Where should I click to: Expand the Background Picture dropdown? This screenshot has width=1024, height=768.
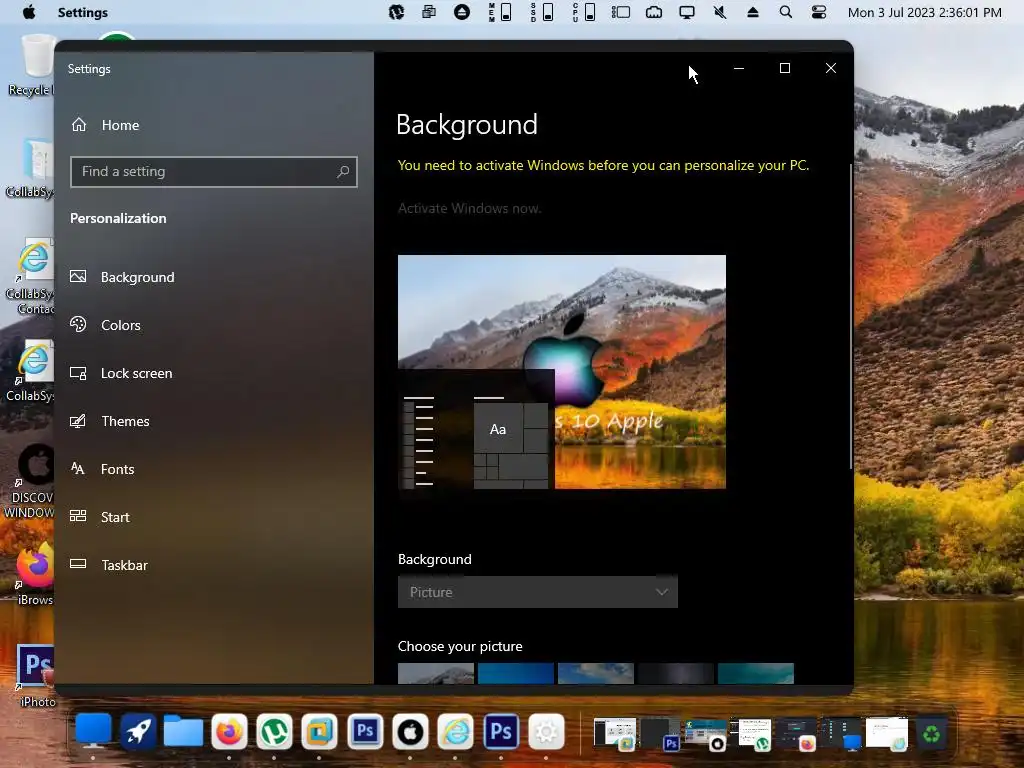pyautogui.click(x=537, y=592)
